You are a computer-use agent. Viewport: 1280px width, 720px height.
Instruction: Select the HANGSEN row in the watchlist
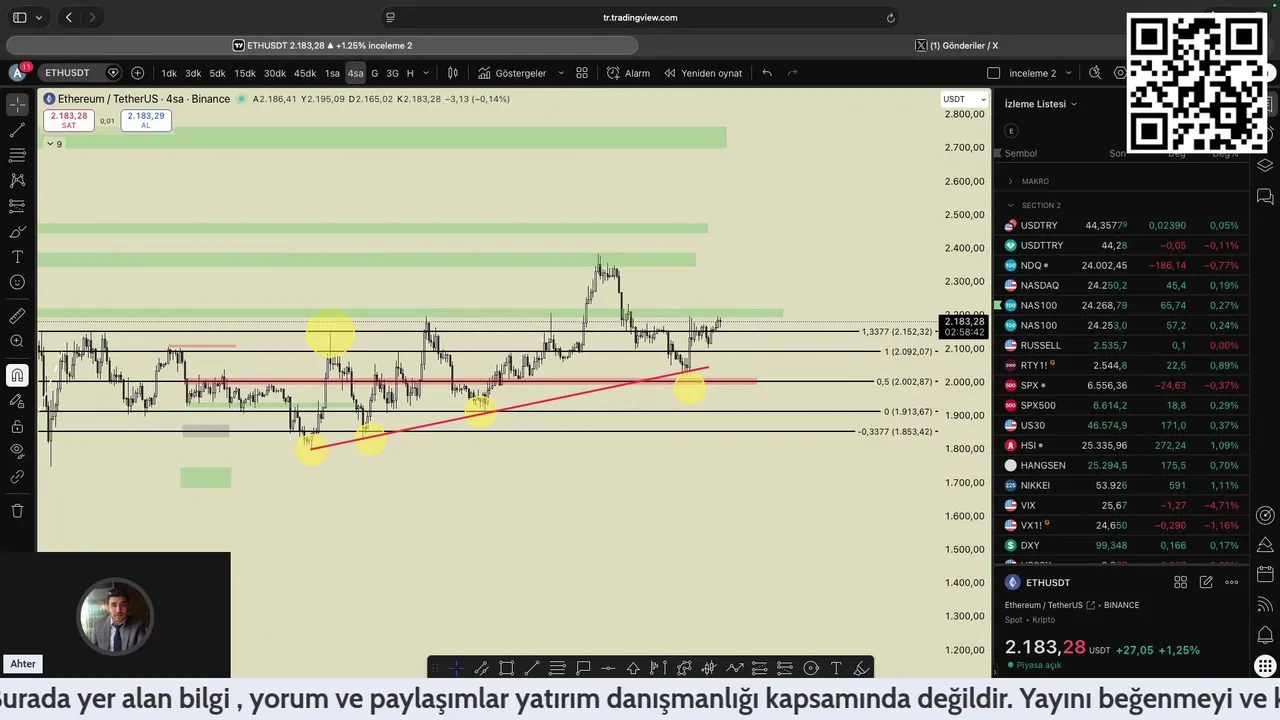pyautogui.click(x=1122, y=465)
